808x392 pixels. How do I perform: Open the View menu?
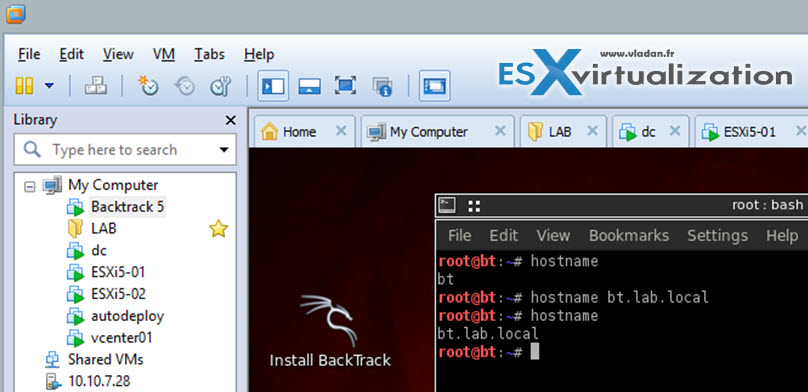click(x=118, y=54)
